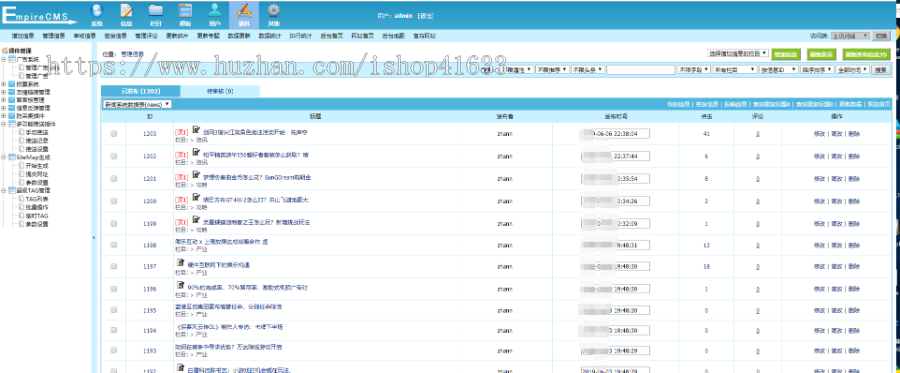Click the 删除 link in row 1203
The width and height of the screenshot is (900, 373).
click(x=854, y=133)
